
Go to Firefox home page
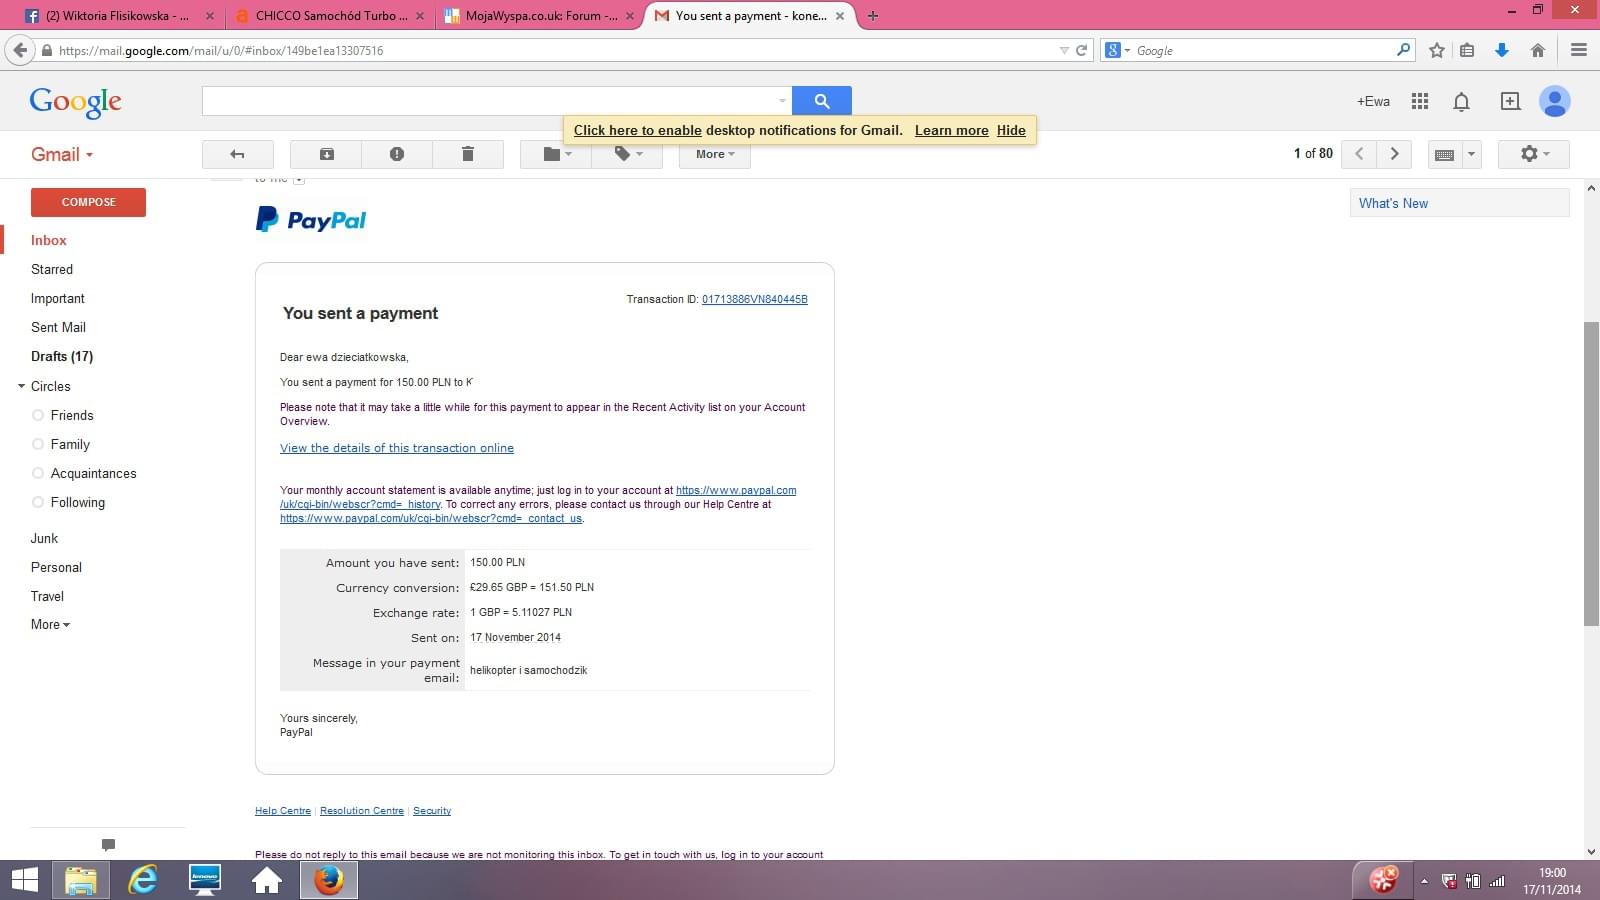coord(1538,50)
